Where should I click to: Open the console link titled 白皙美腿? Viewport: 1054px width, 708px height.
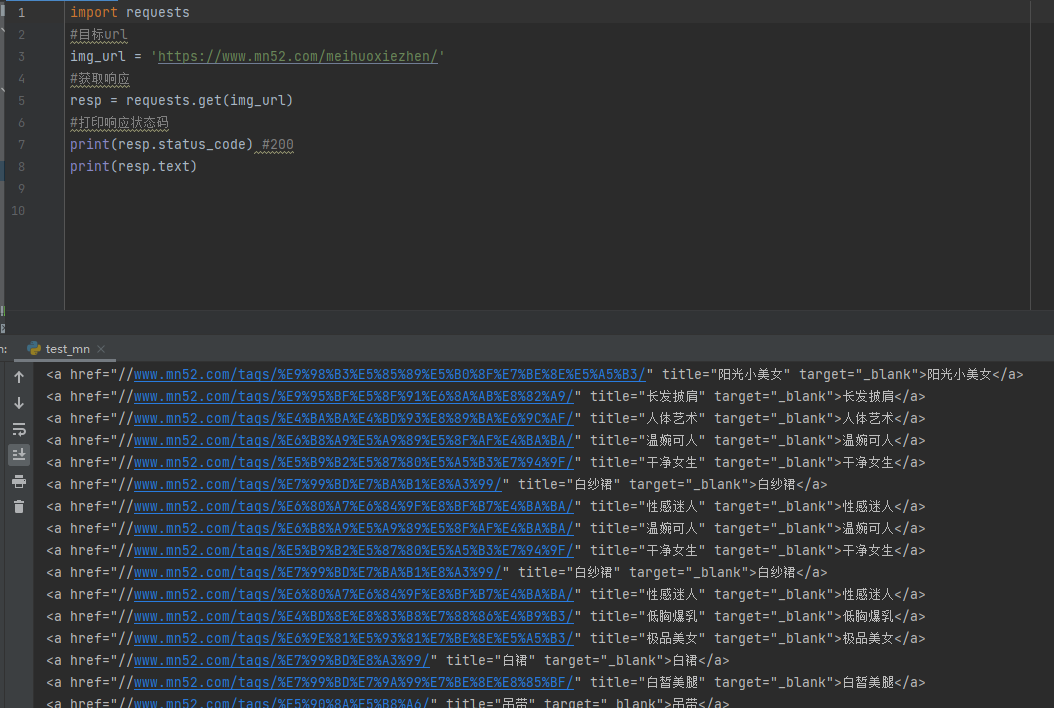pos(354,682)
